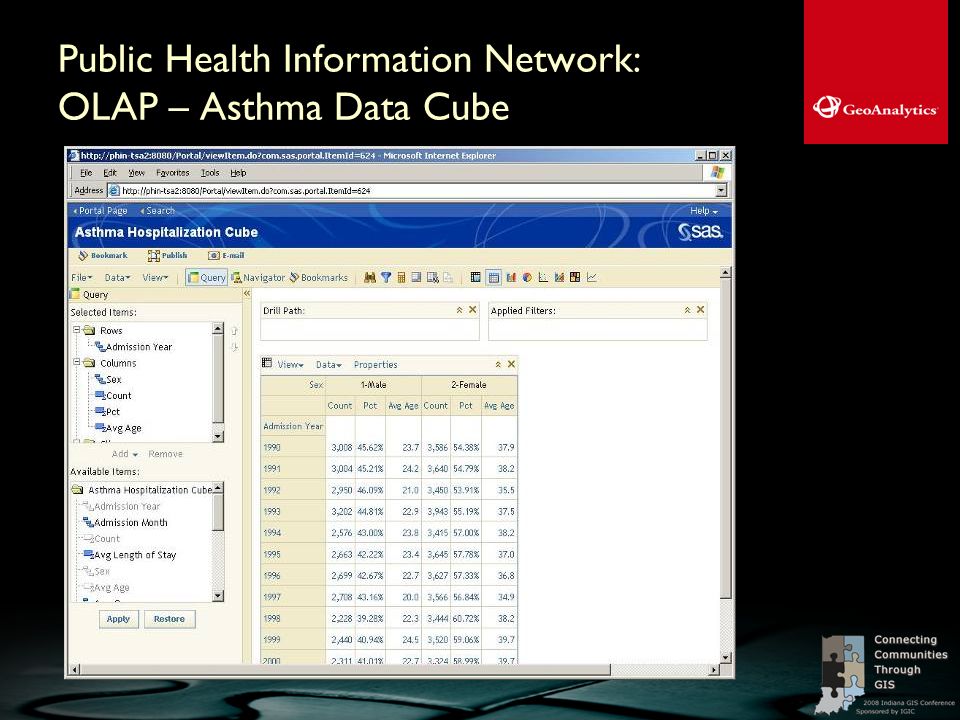
Task: Click the calculator icon in toolbar
Action: 401,277
